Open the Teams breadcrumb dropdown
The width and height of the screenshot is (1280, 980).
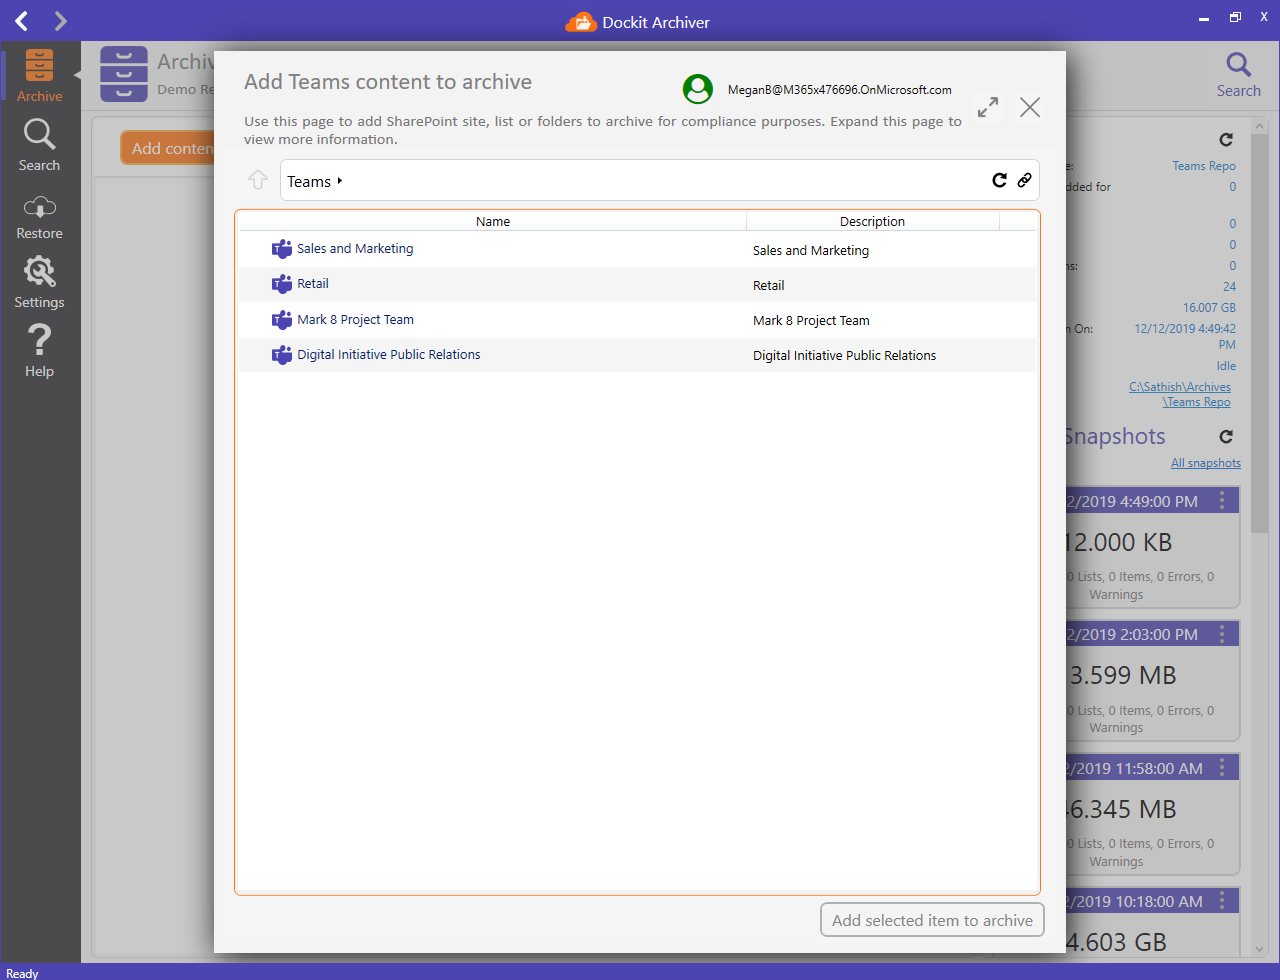(x=337, y=181)
